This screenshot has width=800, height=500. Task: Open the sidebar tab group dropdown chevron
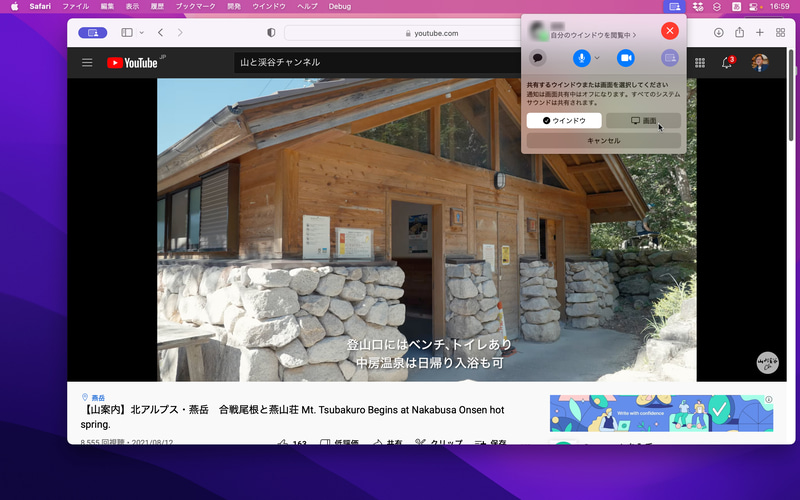(141, 33)
